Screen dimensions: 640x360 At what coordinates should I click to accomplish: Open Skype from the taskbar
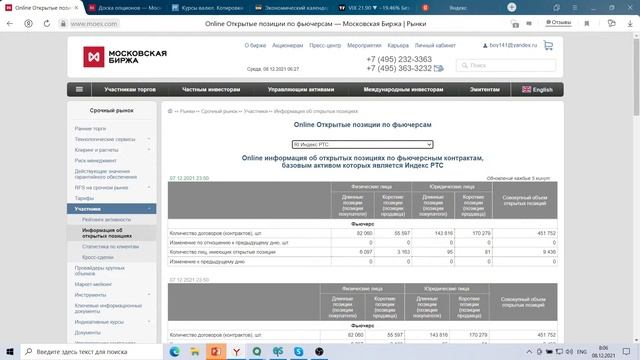pyautogui.click(x=299, y=351)
